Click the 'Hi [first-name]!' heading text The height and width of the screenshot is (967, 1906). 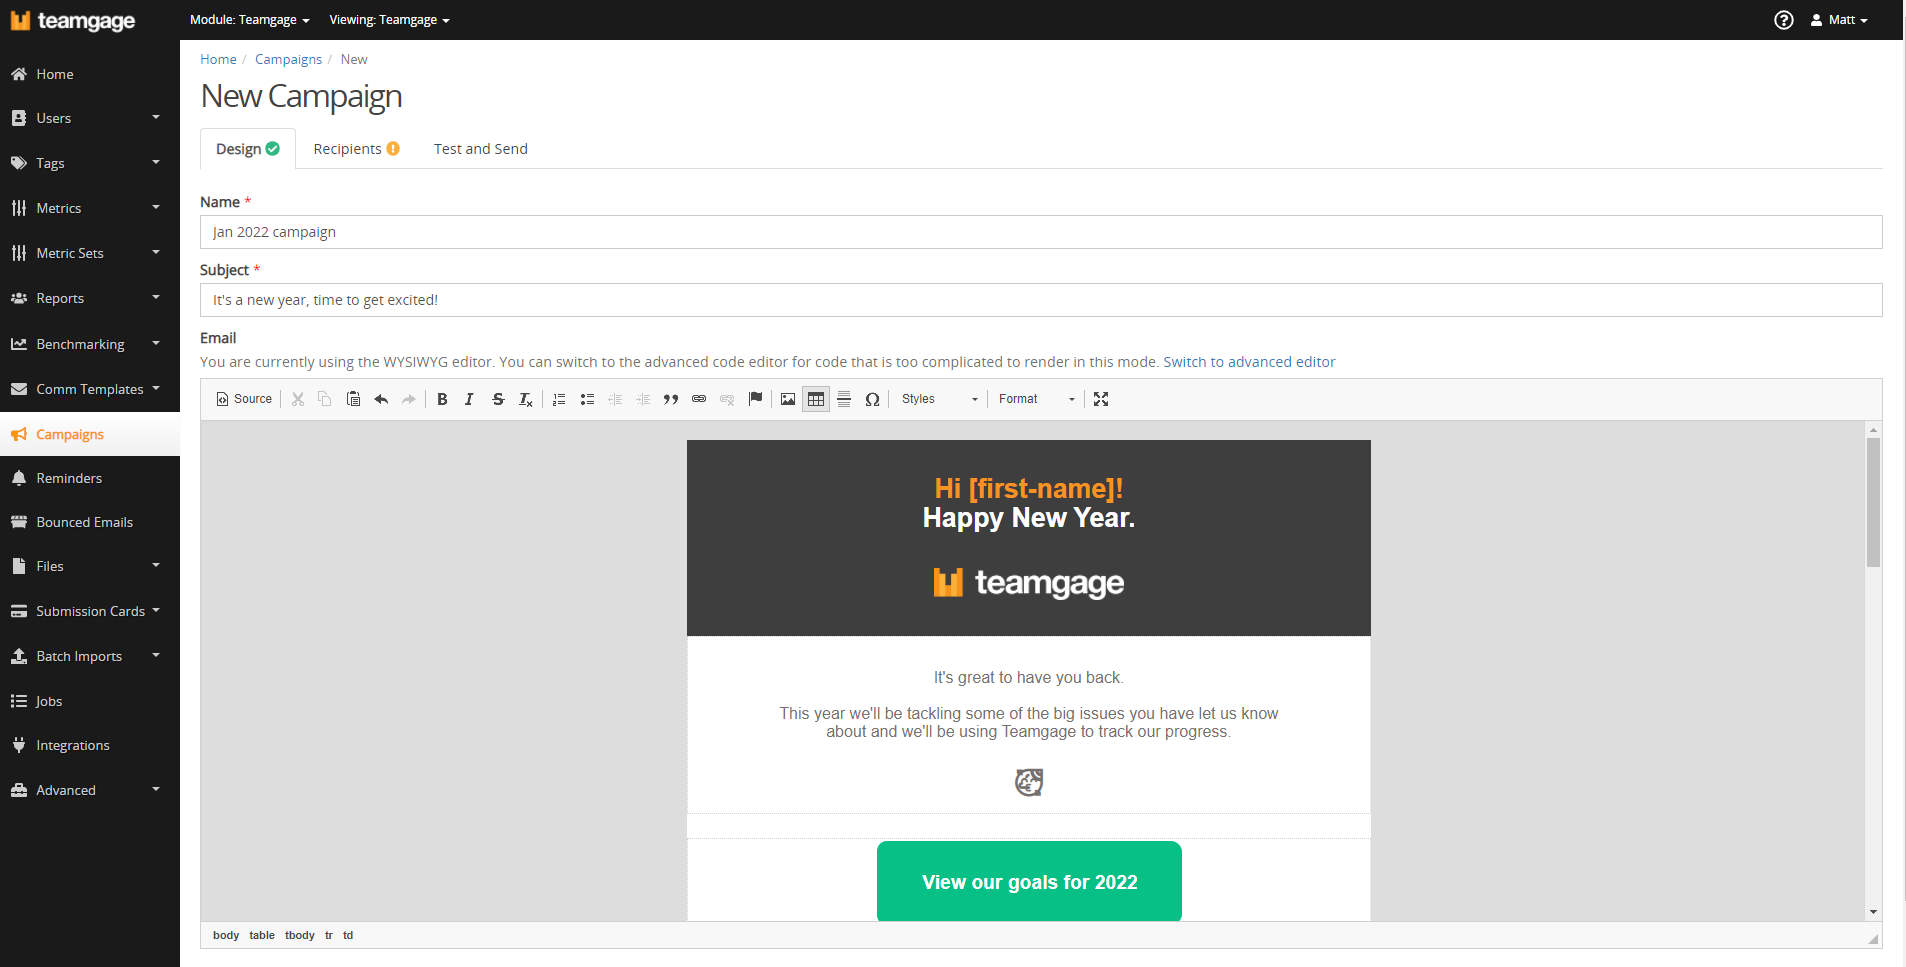click(1029, 488)
